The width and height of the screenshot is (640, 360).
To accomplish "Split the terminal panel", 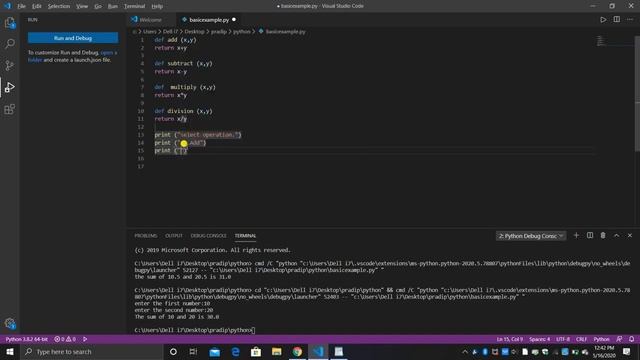I will 590,236.
